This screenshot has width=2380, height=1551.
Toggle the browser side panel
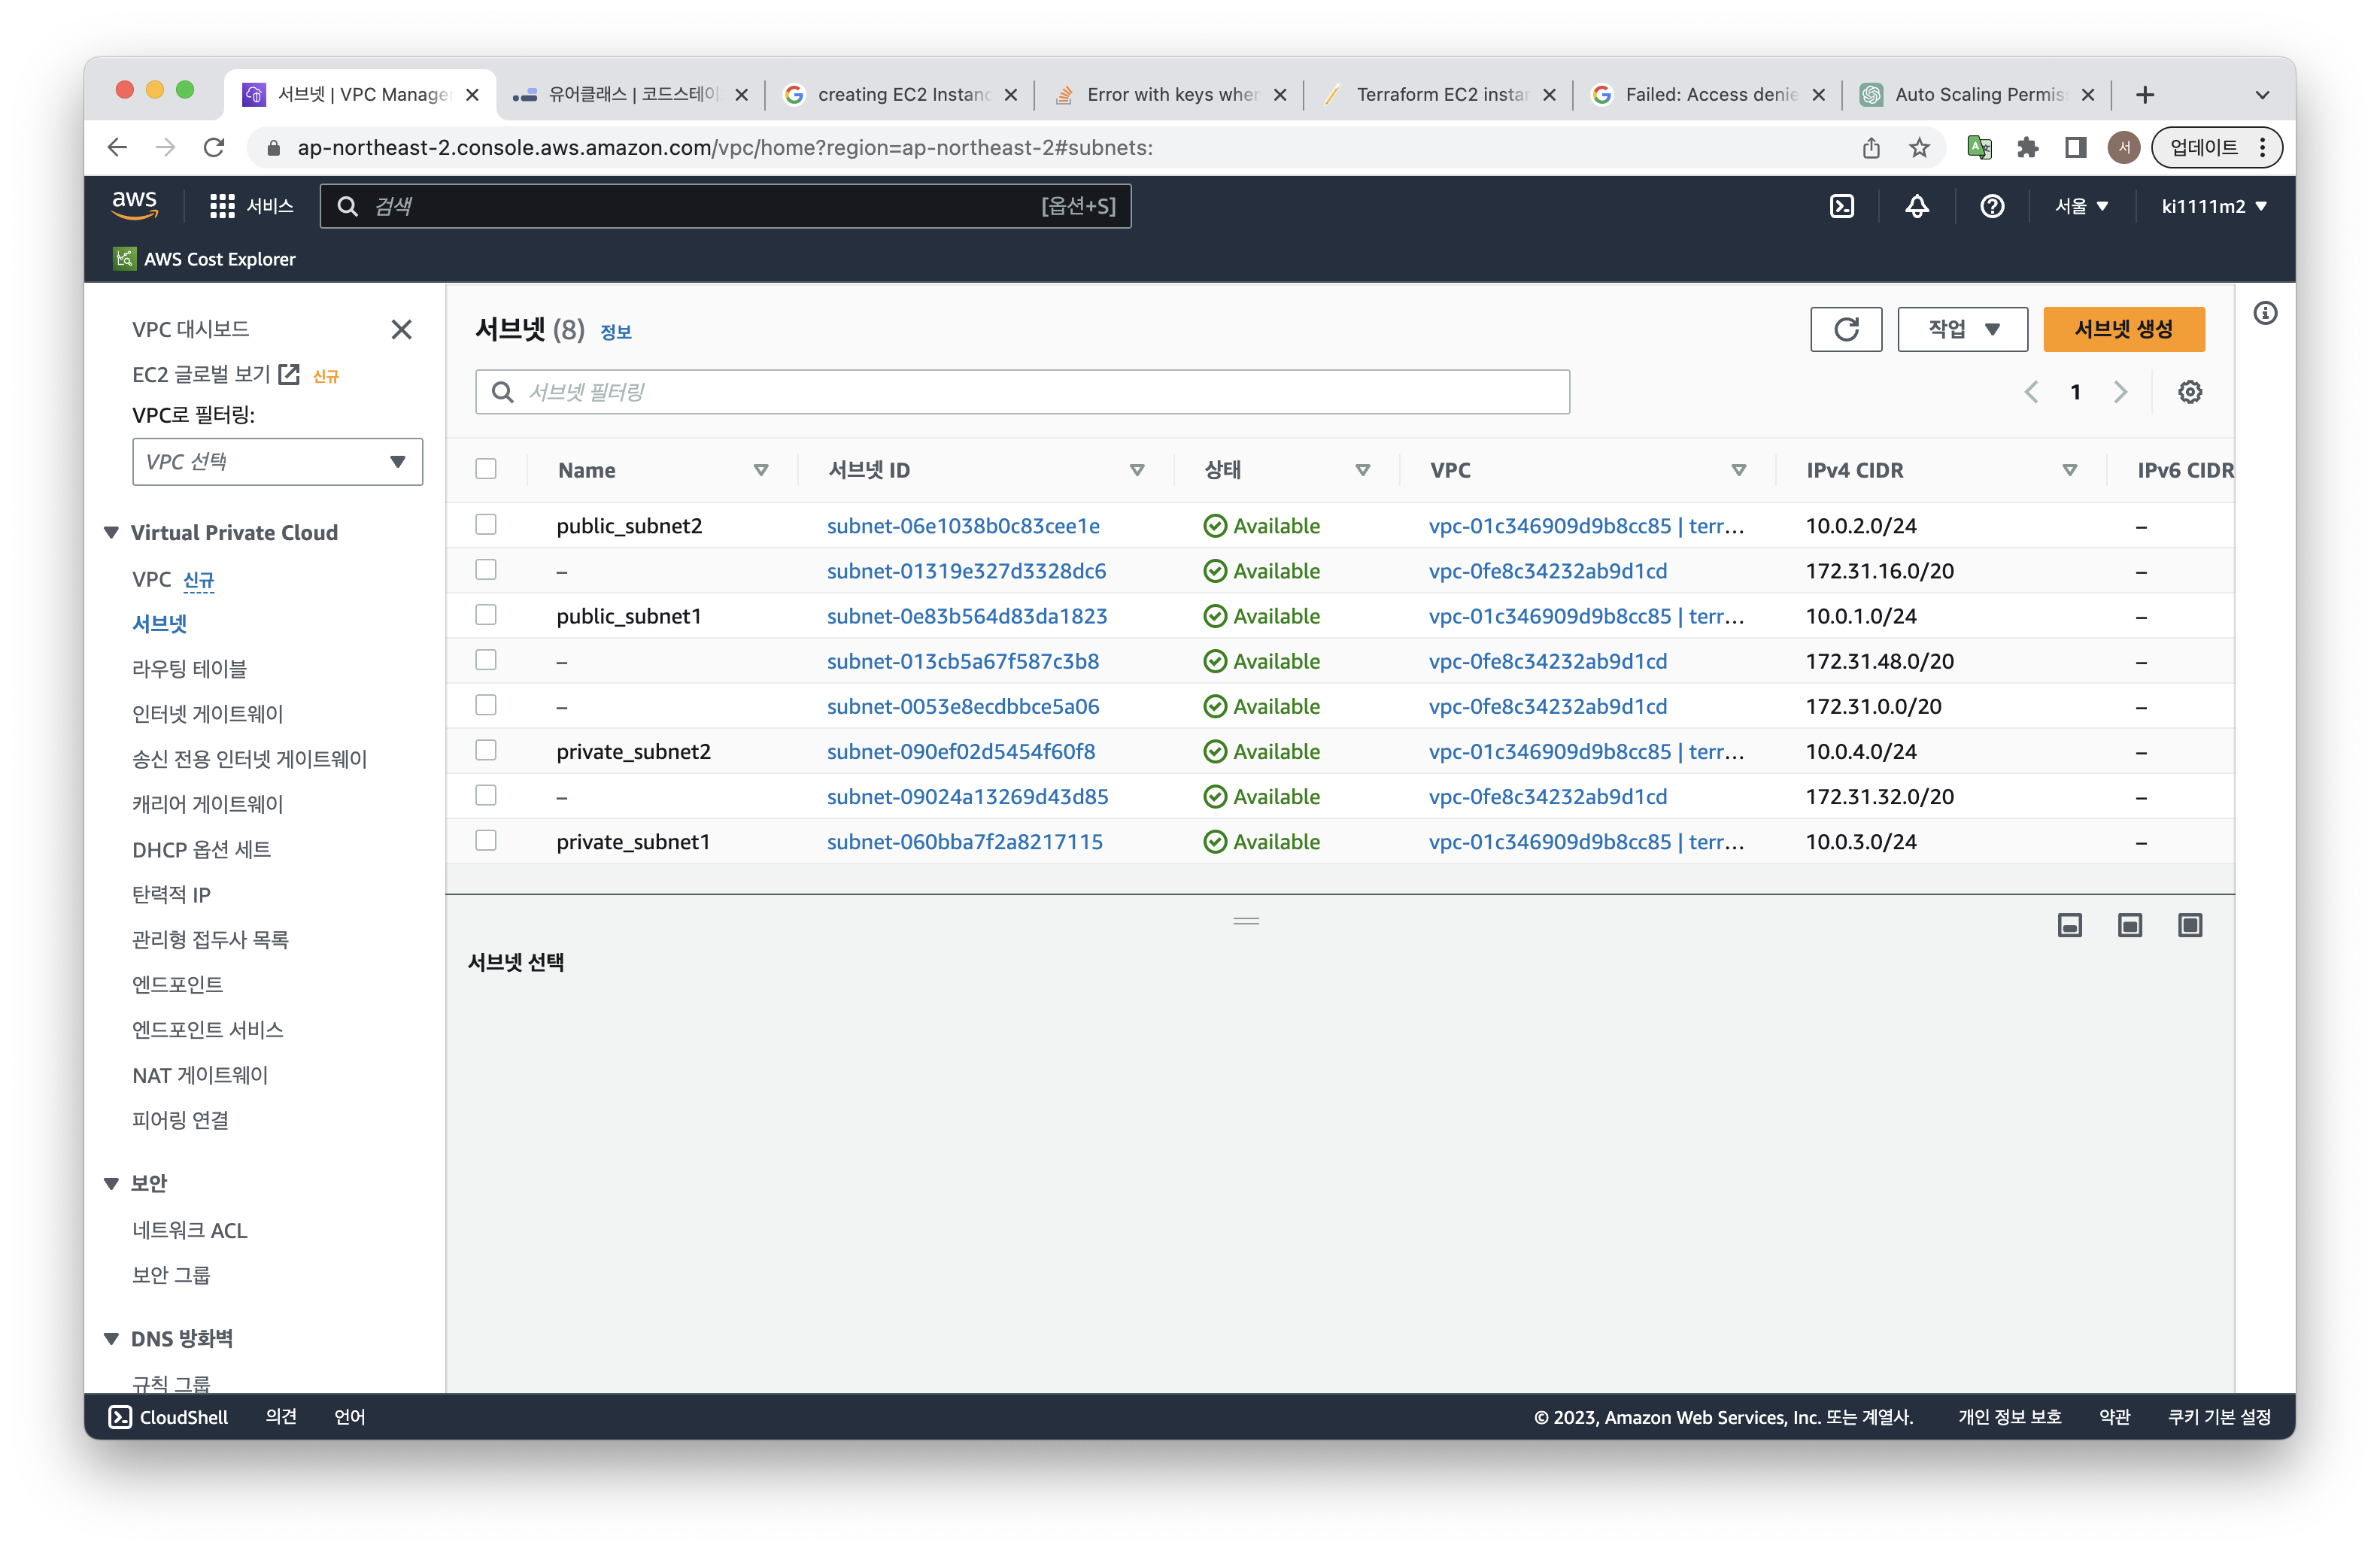[2075, 148]
